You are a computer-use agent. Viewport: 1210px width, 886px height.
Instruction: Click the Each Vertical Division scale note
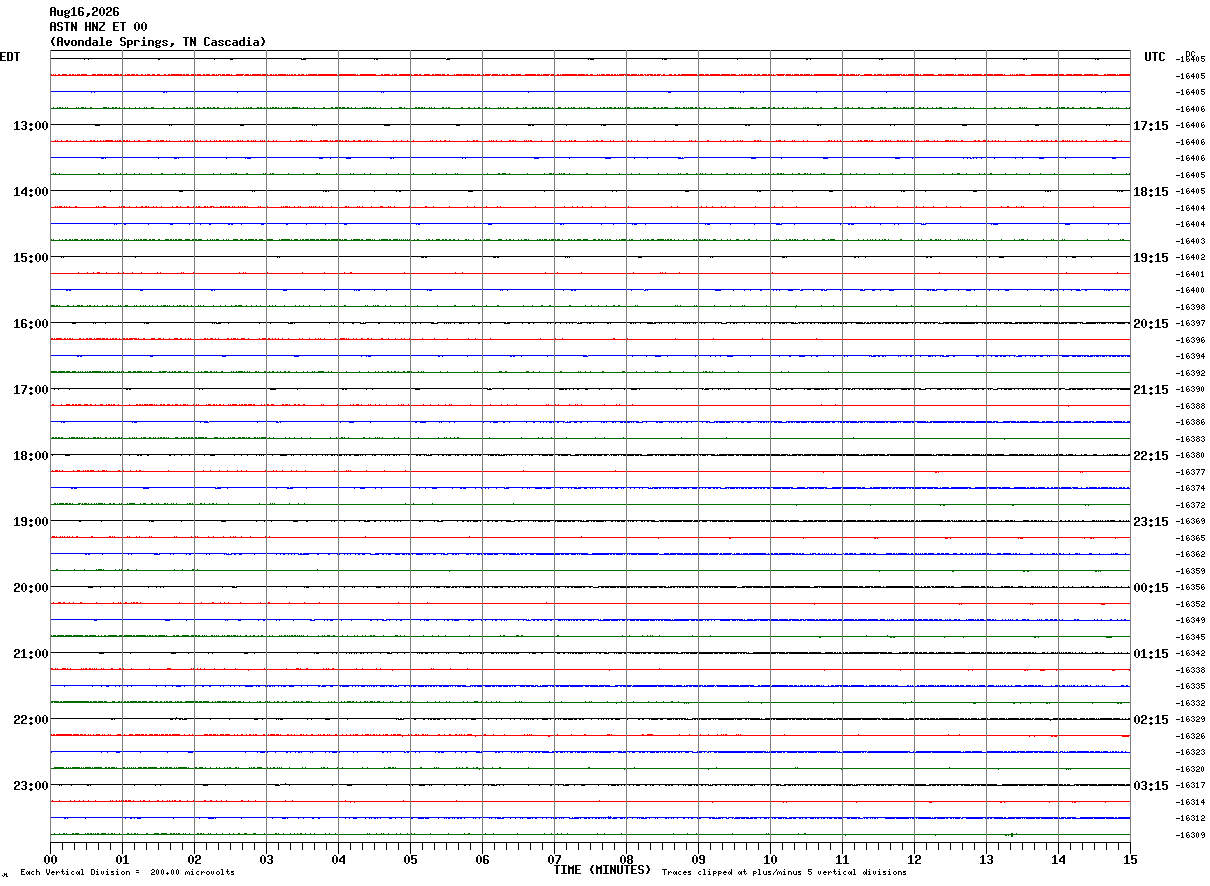127,873
